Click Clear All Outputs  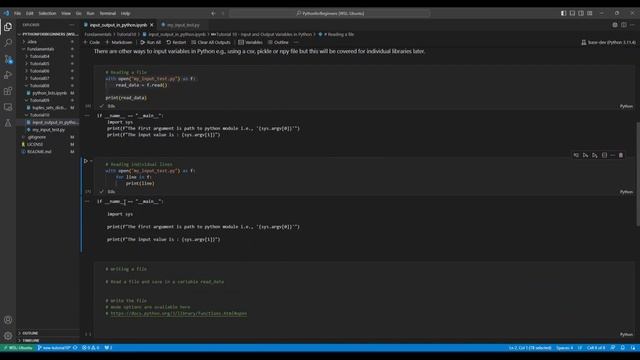coord(211,42)
